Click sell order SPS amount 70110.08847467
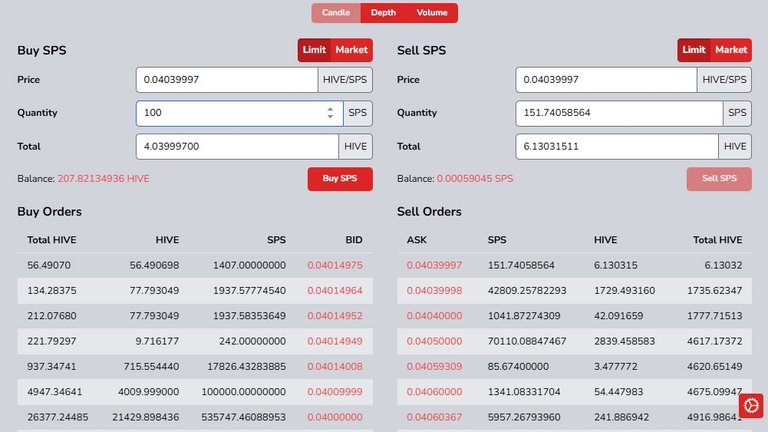Image resolution: width=768 pixels, height=432 pixels. (x=527, y=341)
